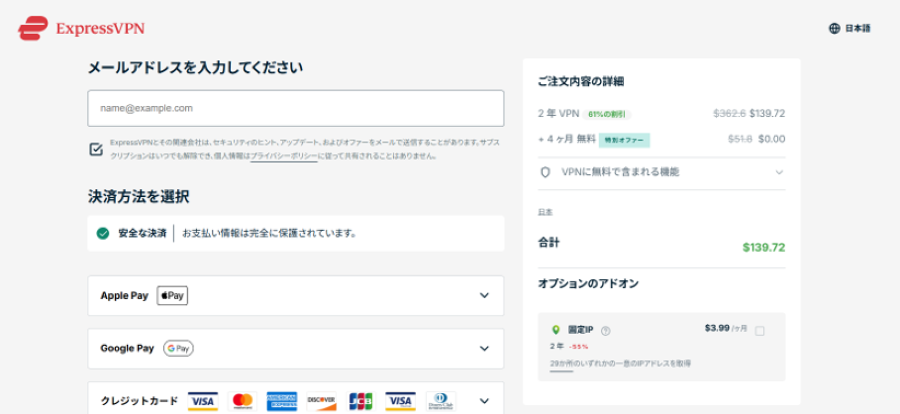The image size is (900, 414).
Task: Click the Google Pay badge icon
Action: [x=178, y=348]
